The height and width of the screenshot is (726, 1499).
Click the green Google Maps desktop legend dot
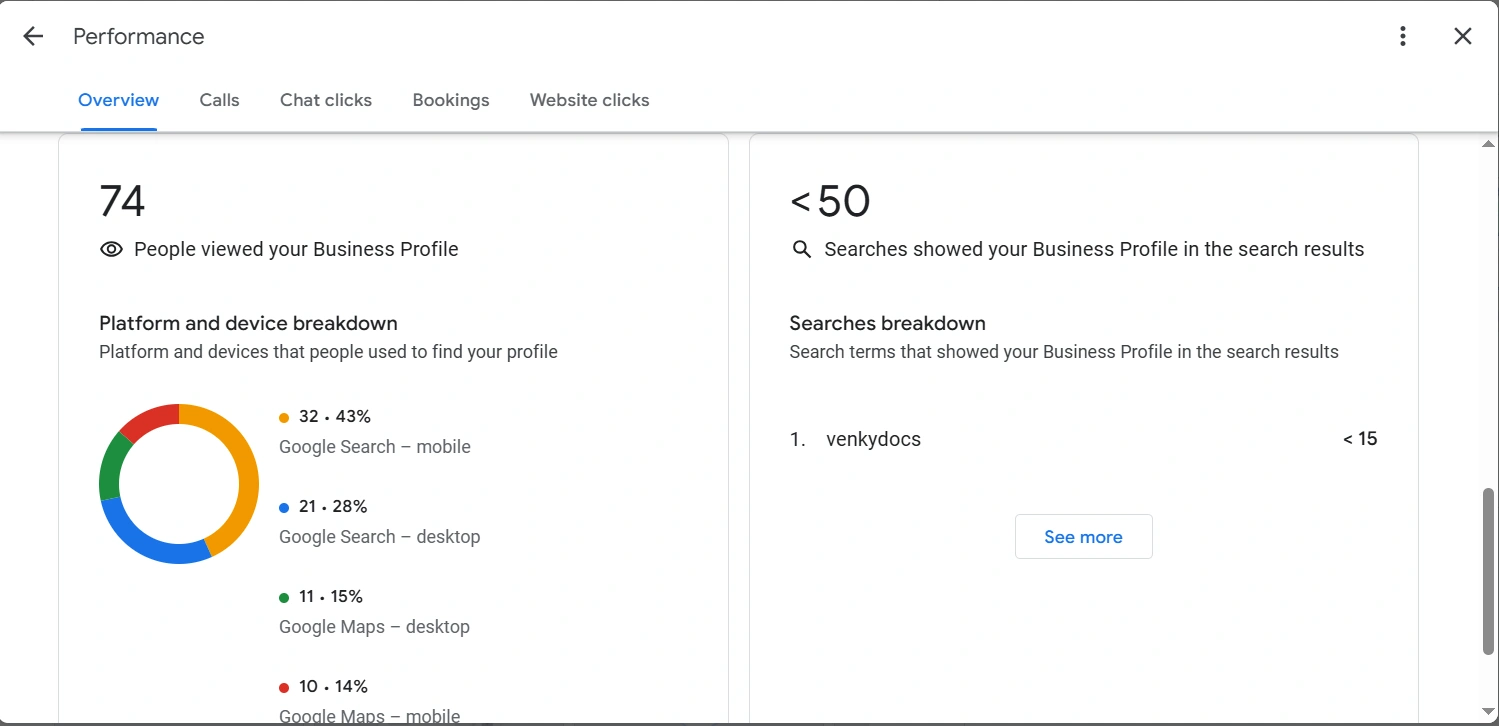tap(284, 598)
